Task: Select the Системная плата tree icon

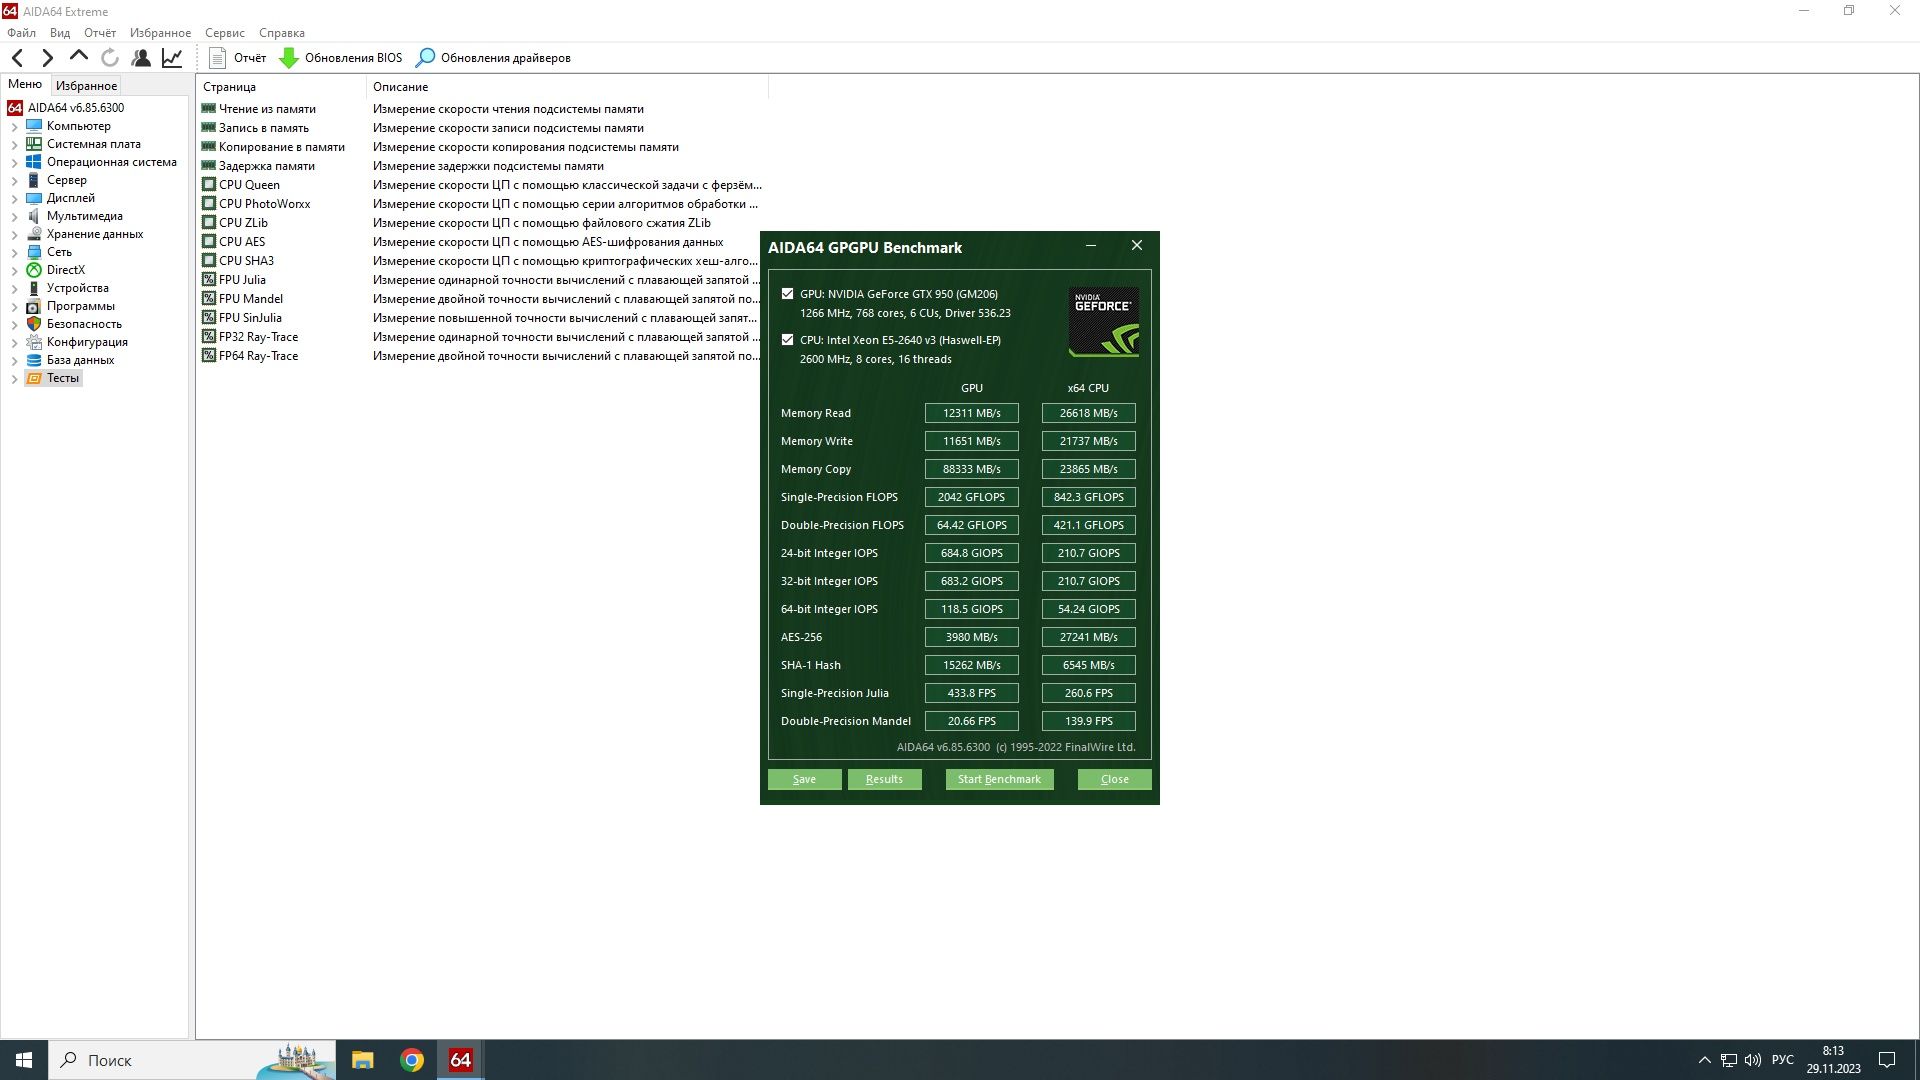Action: click(x=34, y=144)
